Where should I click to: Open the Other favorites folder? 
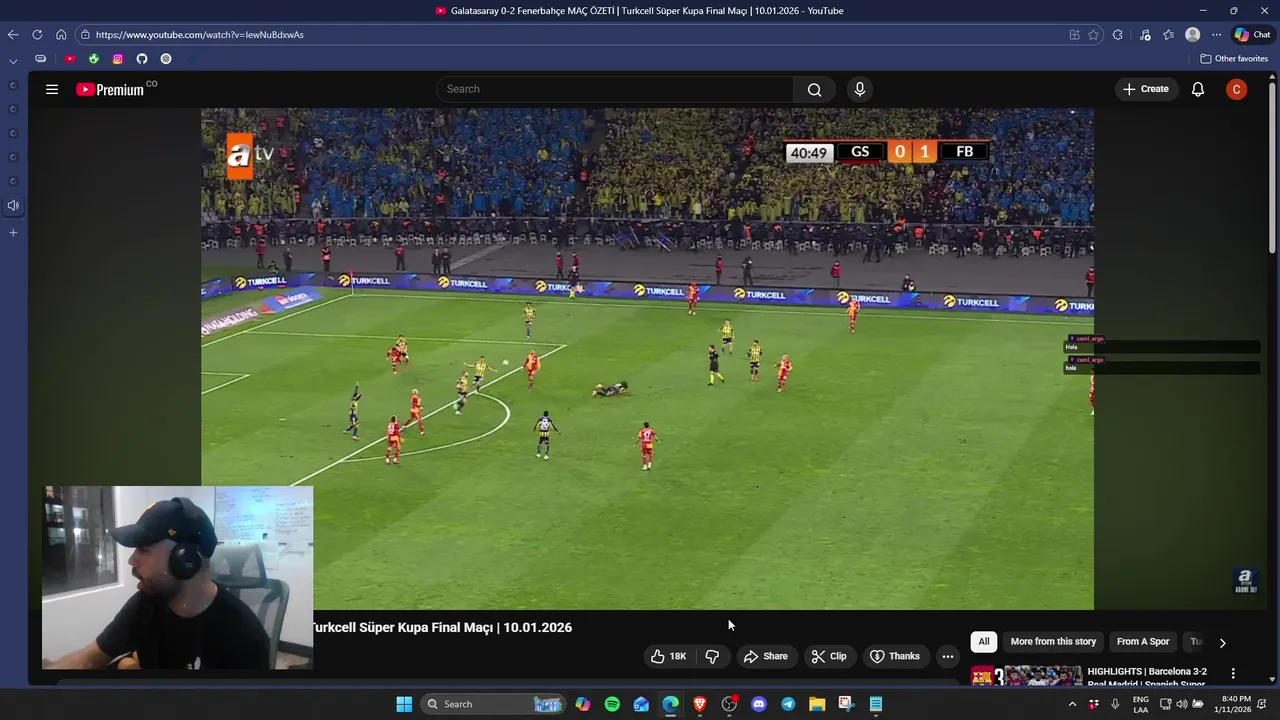point(1234,59)
